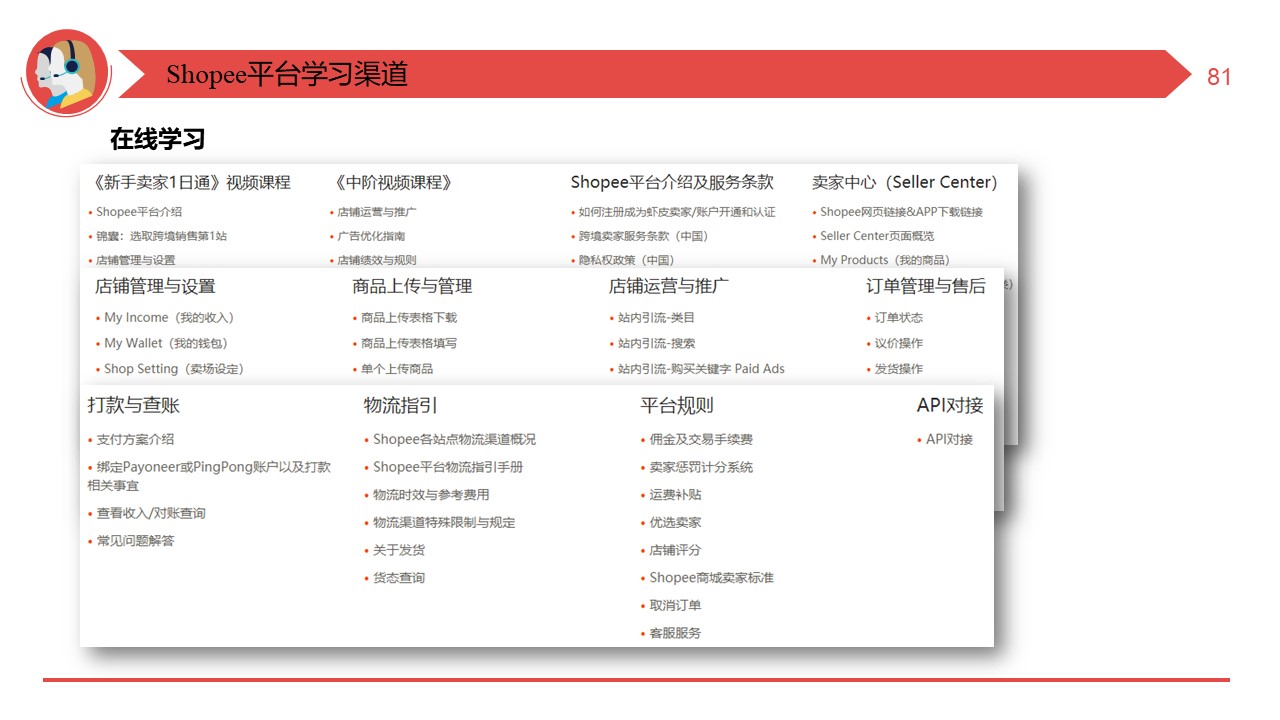Open the bulleted API对接 link

click(949, 439)
